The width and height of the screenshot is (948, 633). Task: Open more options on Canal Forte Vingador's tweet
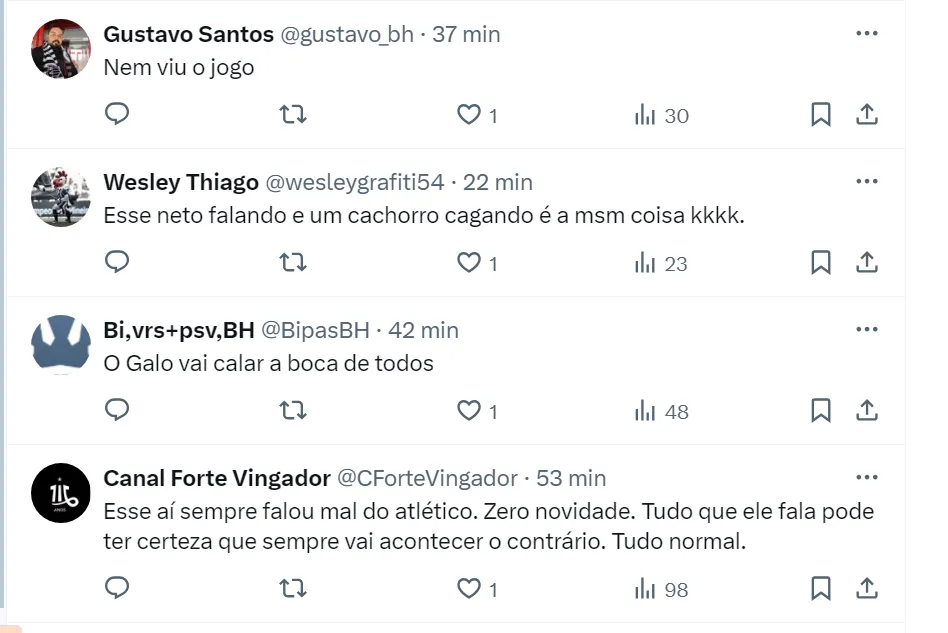click(x=867, y=477)
